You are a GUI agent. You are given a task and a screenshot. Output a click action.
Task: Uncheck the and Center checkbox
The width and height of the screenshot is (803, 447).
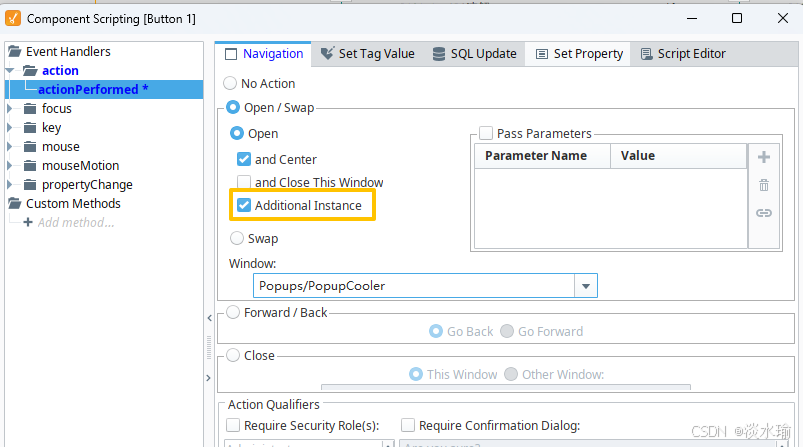244,159
